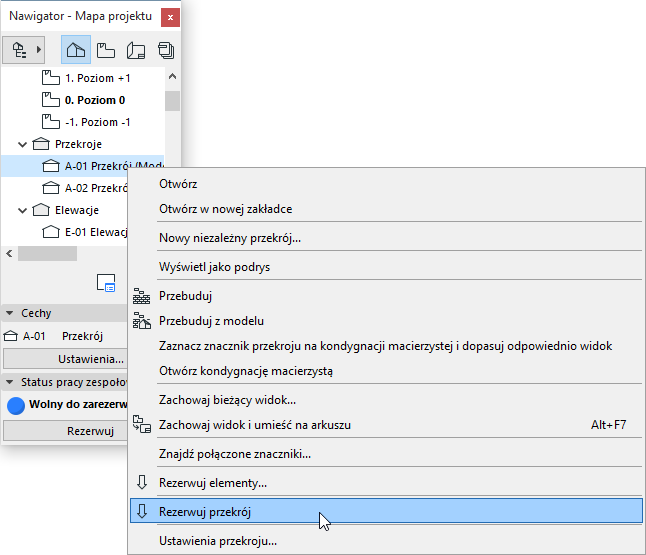646x555 pixels.
Task: Click the Przebuduj z modelu icon
Action: (x=141, y=321)
